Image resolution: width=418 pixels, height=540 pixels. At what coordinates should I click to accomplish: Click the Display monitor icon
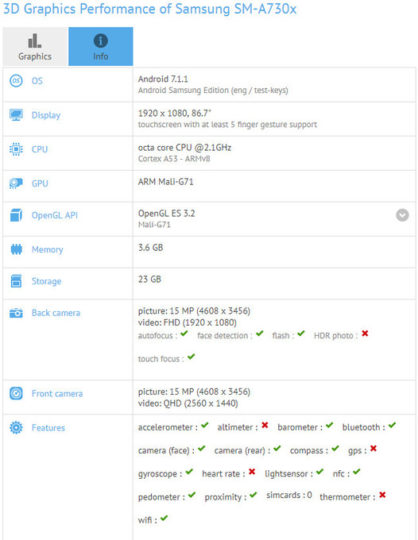16,115
